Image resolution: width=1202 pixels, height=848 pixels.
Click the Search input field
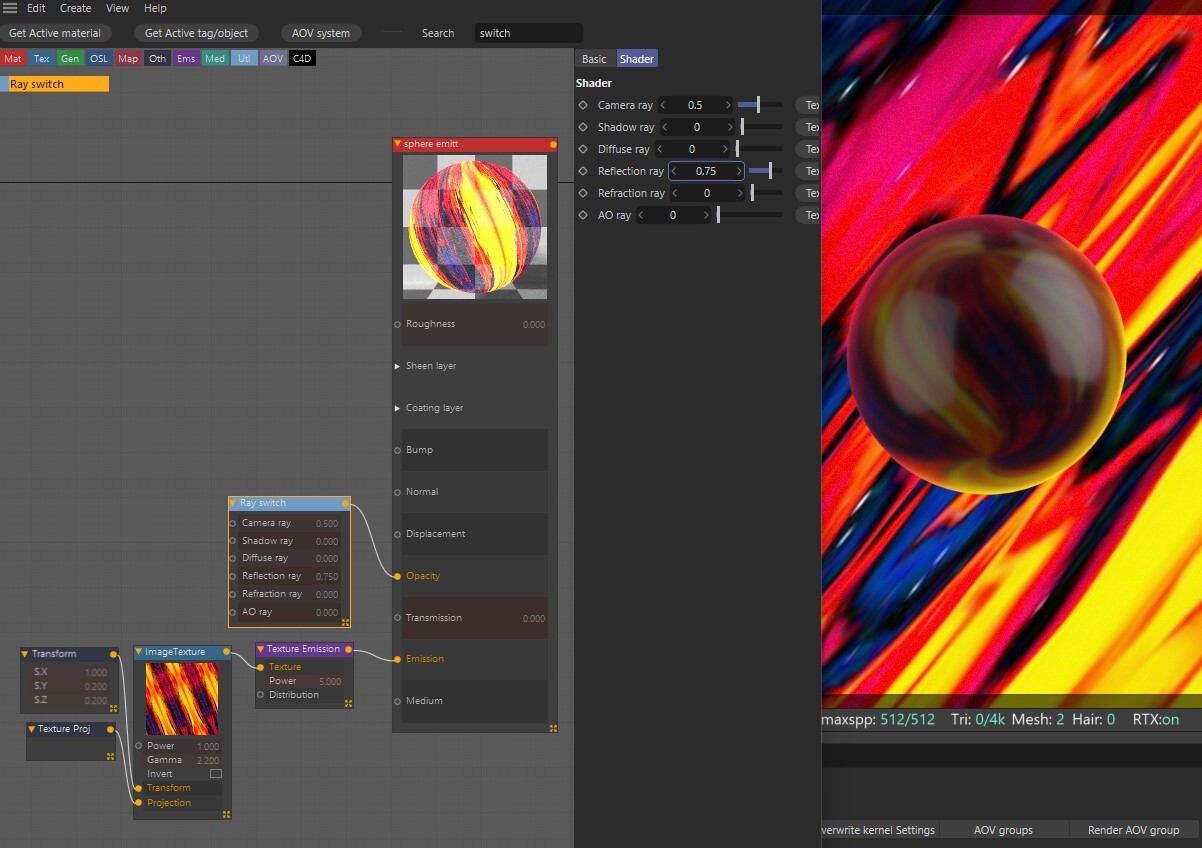528,33
